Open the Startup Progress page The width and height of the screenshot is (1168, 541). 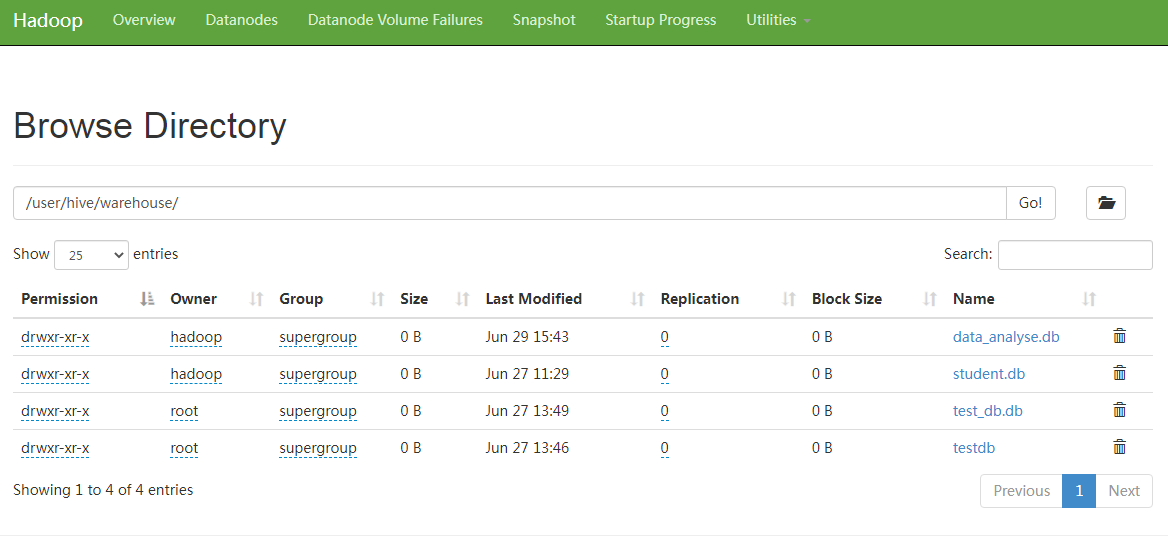(x=660, y=20)
